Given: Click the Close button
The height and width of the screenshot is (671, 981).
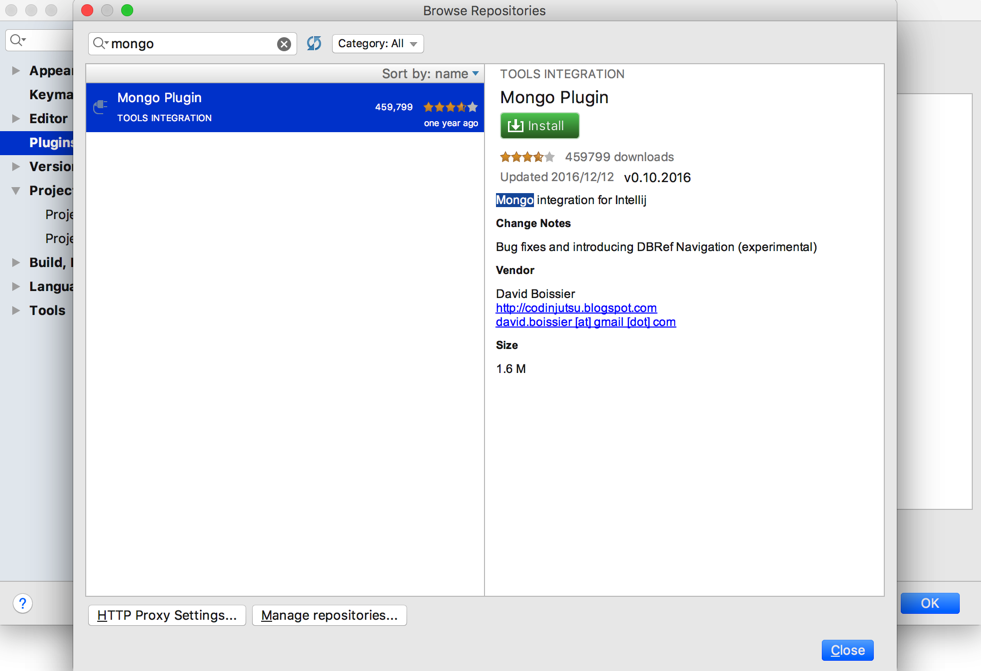Looking at the screenshot, I should [x=848, y=650].
